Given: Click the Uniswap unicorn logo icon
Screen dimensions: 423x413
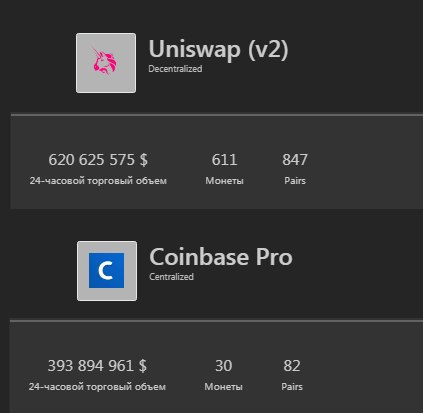Looking at the screenshot, I should tap(106, 63).
